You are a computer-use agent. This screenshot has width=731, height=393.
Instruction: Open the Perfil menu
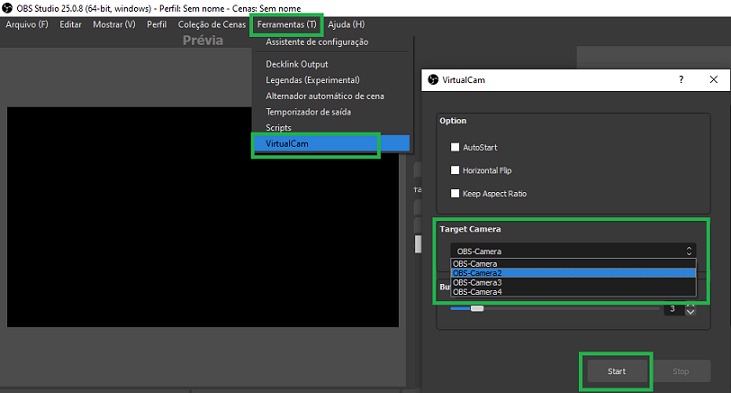157,25
